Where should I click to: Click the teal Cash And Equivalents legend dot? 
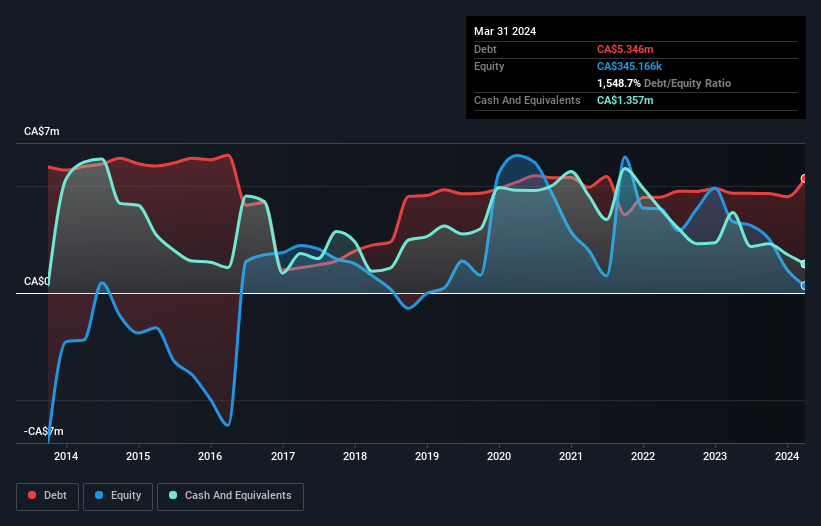(173, 495)
